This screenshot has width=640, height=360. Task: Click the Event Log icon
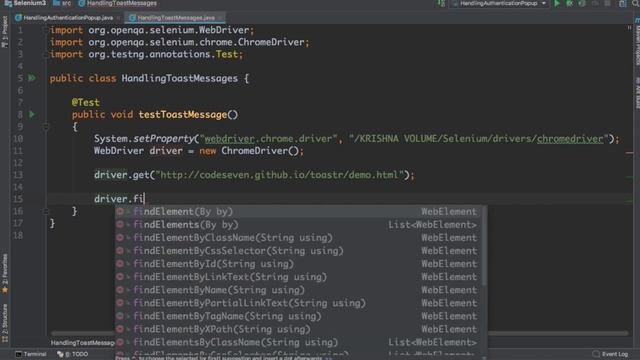click(x=596, y=354)
